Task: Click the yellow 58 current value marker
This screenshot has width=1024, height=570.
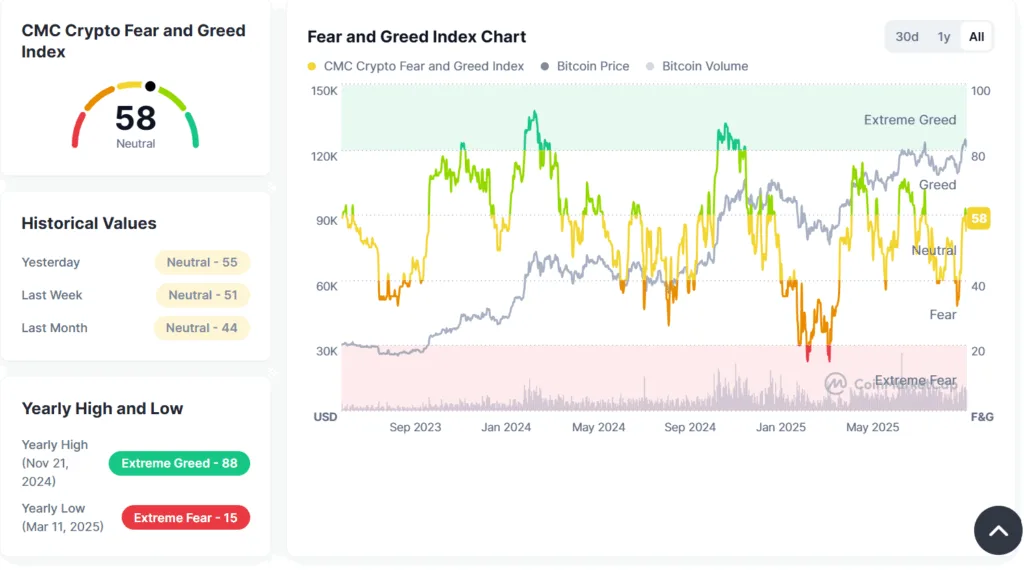Action: pos(979,219)
